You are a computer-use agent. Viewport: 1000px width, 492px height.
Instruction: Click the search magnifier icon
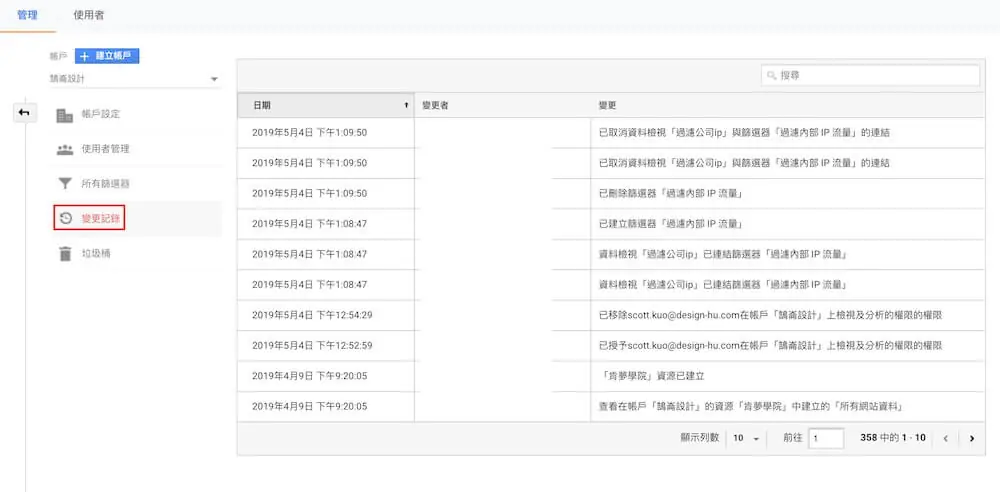(772, 75)
